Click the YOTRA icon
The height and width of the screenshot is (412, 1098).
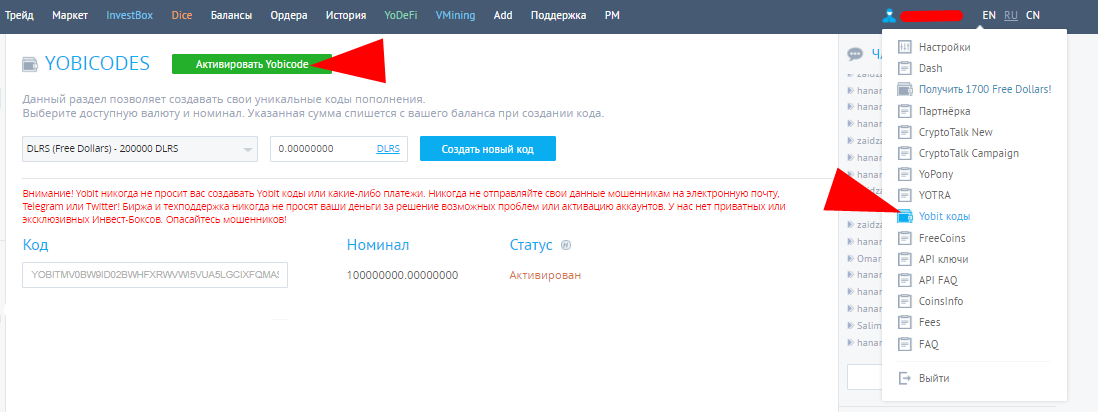tap(905, 195)
